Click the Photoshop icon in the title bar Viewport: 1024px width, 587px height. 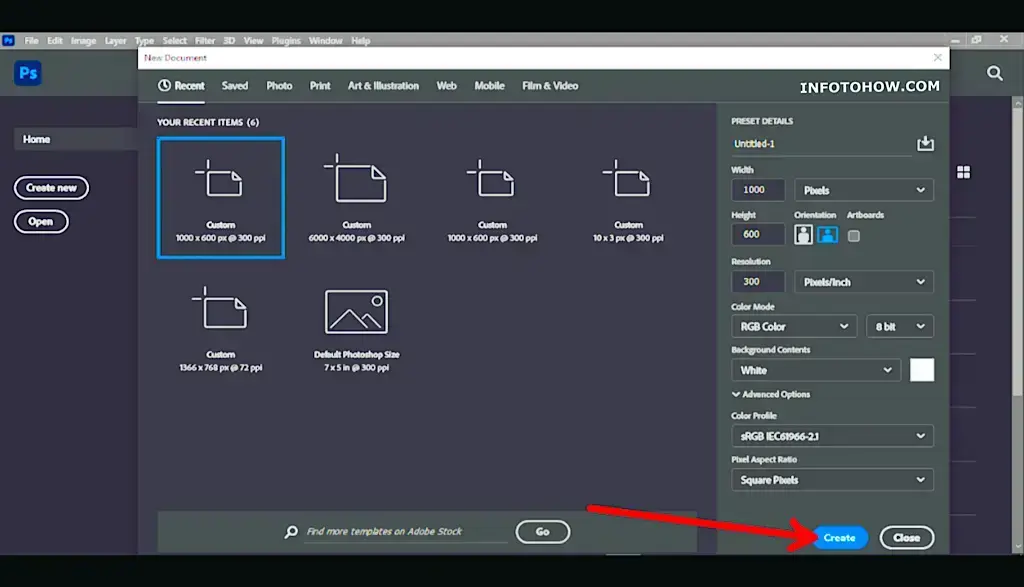coord(8,40)
